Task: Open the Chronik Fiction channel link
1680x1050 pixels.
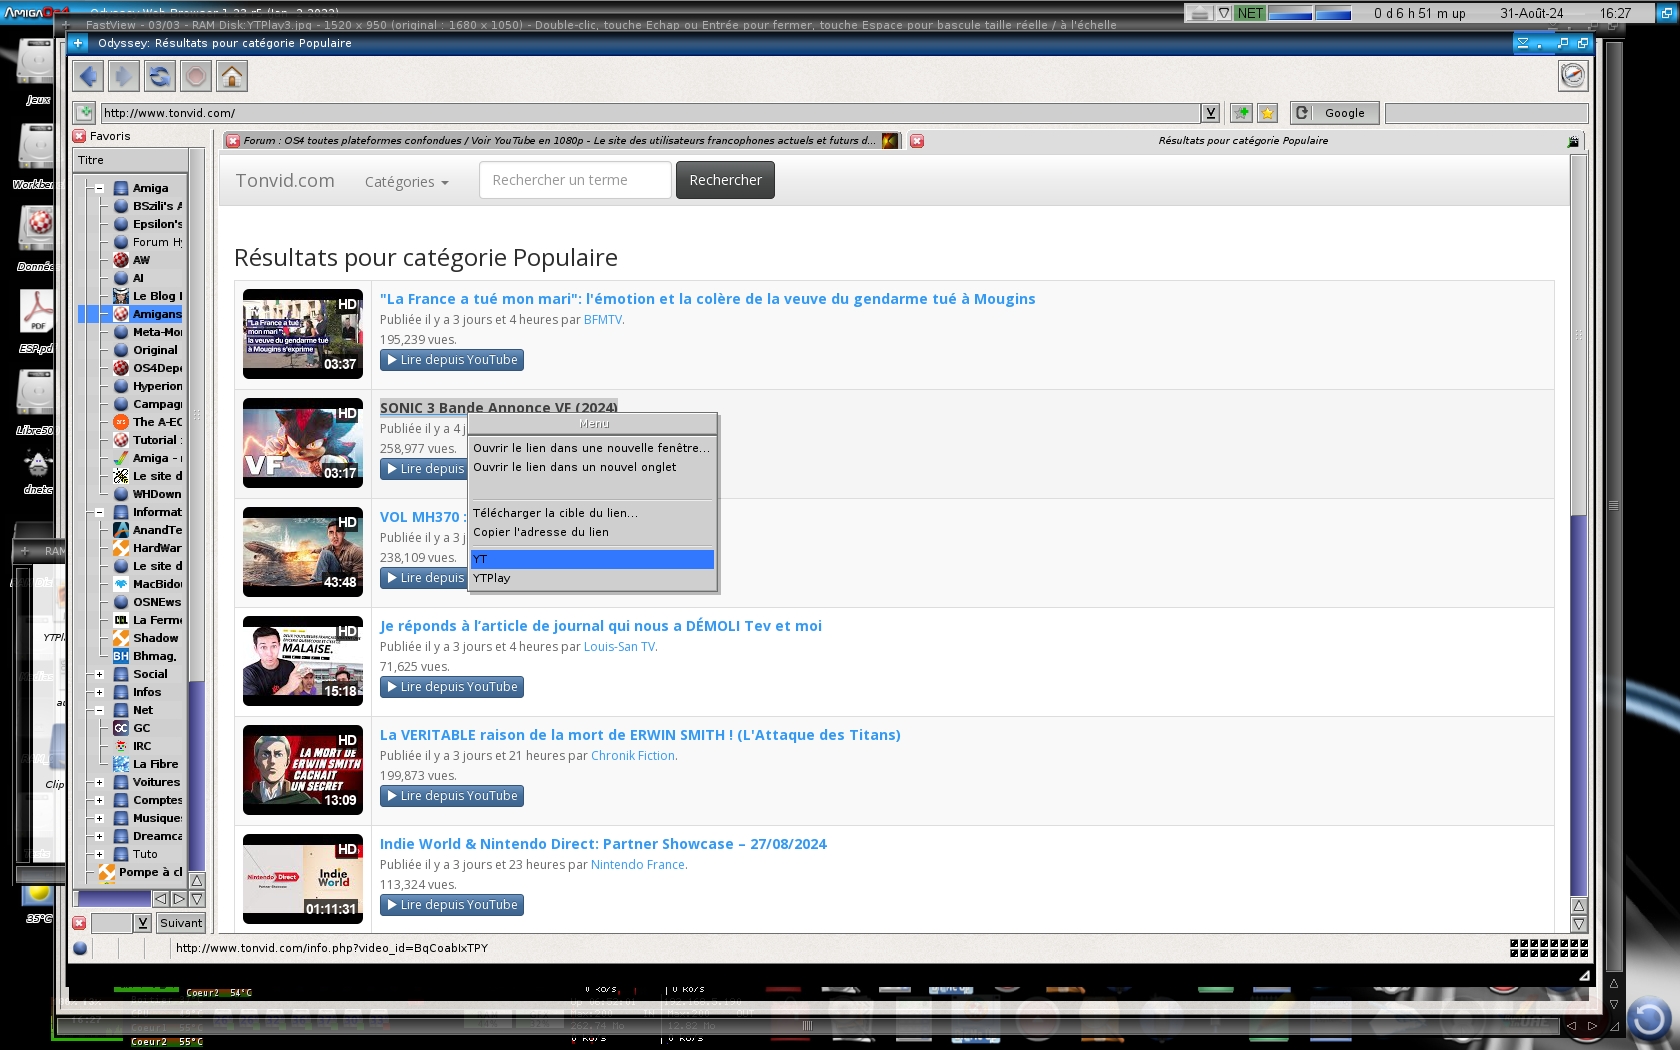Action: click(633, 756)
